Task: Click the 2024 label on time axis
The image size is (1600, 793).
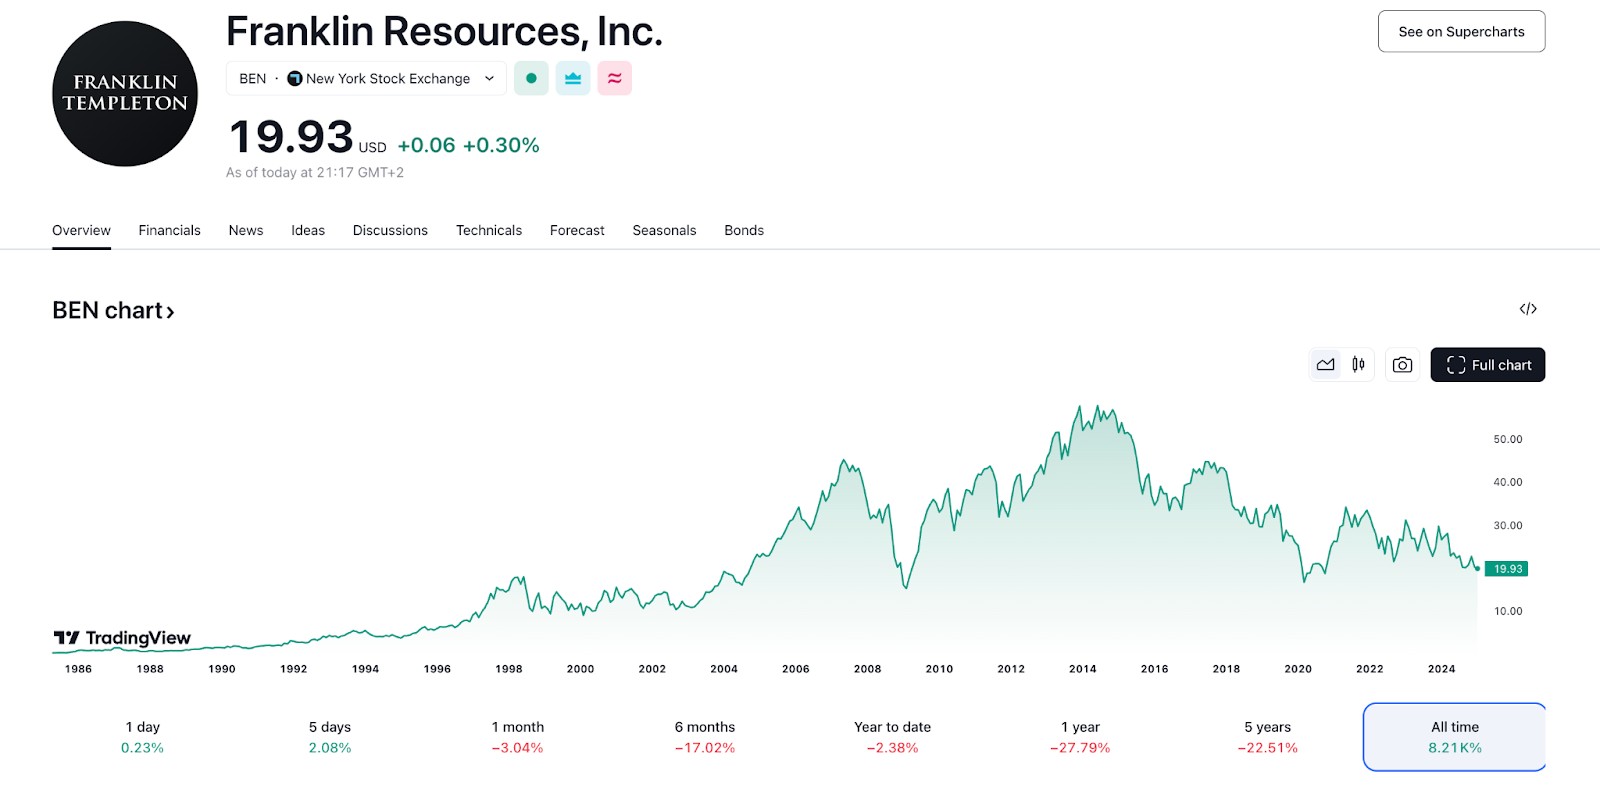Action: (x=1442, y=669)
